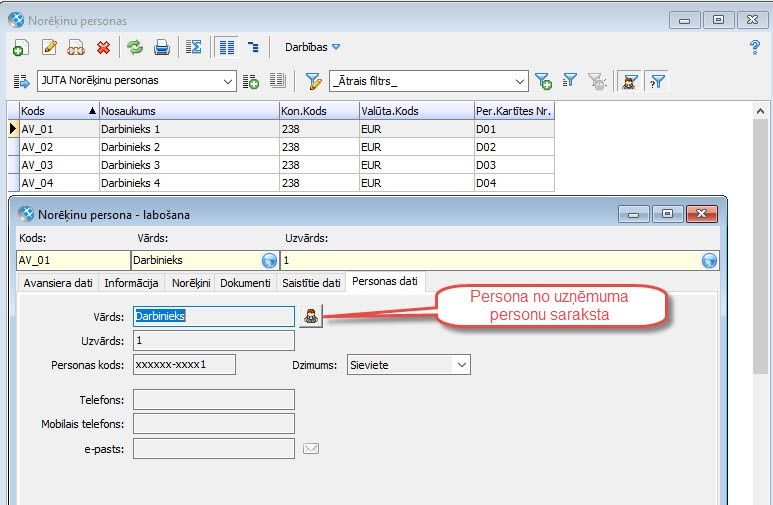Click the Nosaukums column header
The width and height of the screenshot is (773, 505).
point(189,111)
